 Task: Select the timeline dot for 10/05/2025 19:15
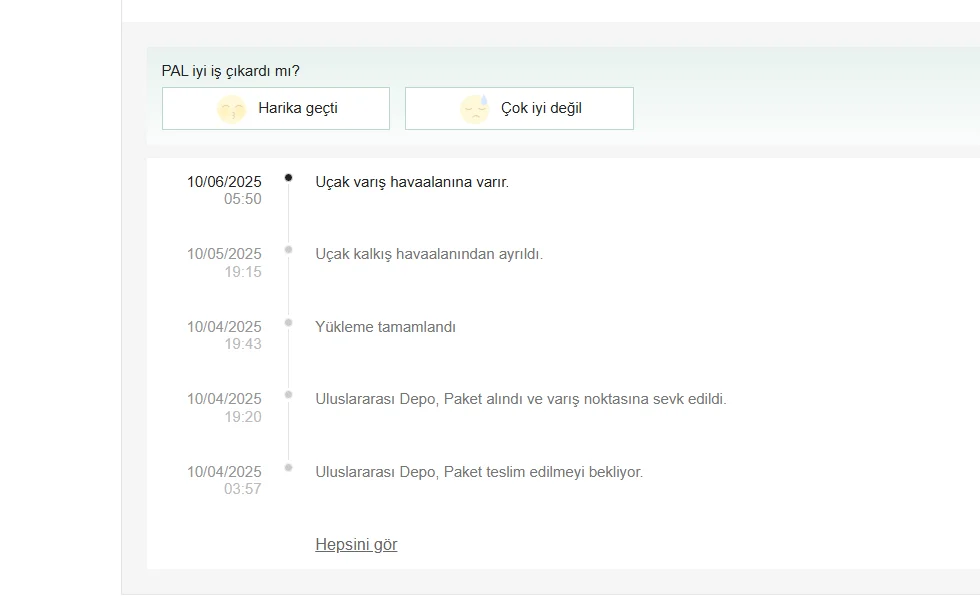point(288,250)
